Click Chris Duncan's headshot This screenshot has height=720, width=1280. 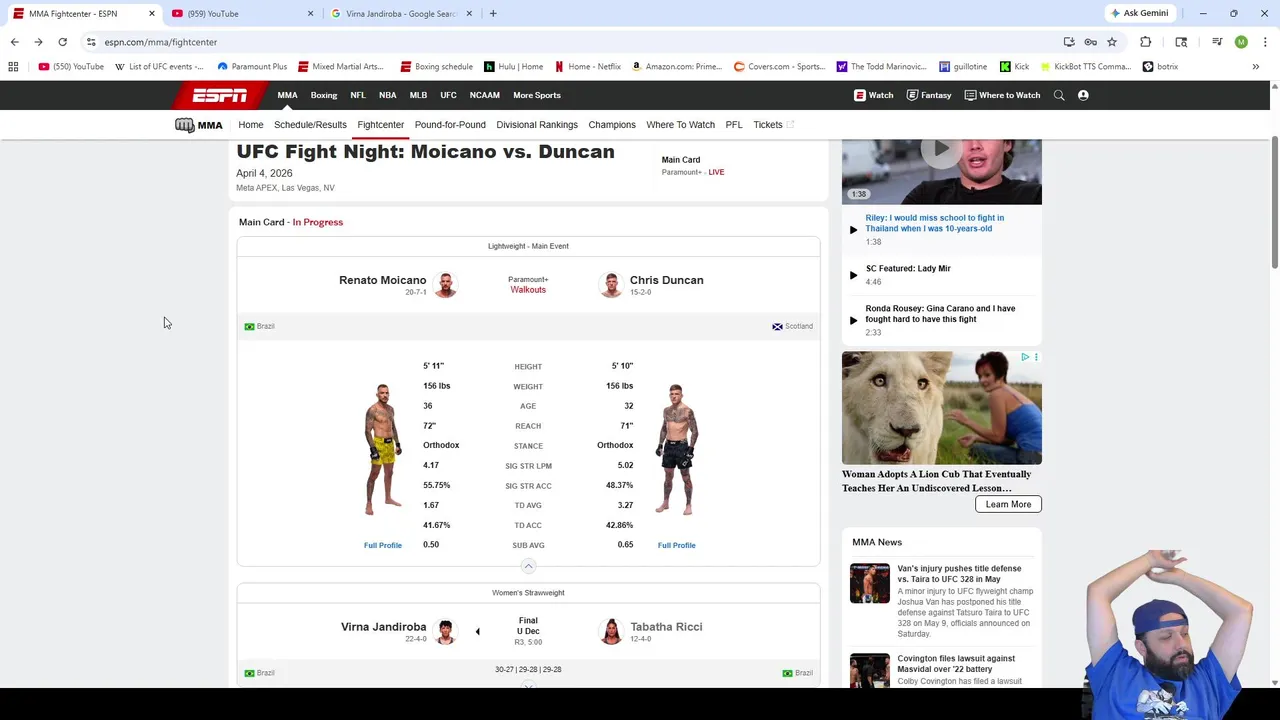coord(611,285)
